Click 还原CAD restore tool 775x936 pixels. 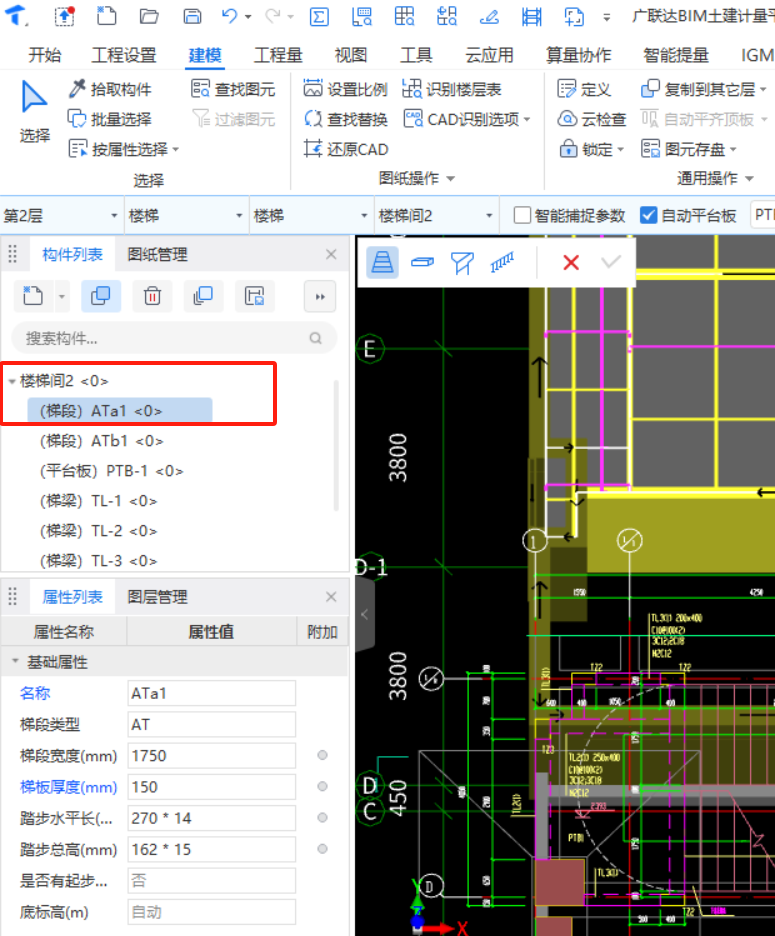click(346, 149)
